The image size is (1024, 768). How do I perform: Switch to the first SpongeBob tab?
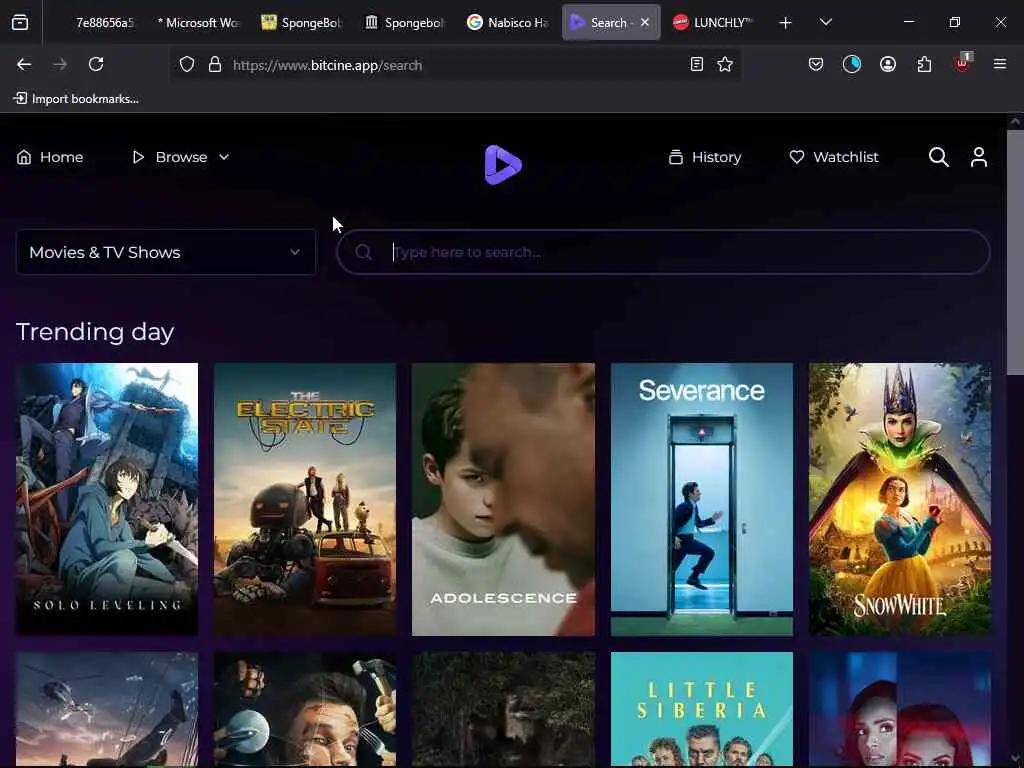pyautogui.click(x=301, y=22)
